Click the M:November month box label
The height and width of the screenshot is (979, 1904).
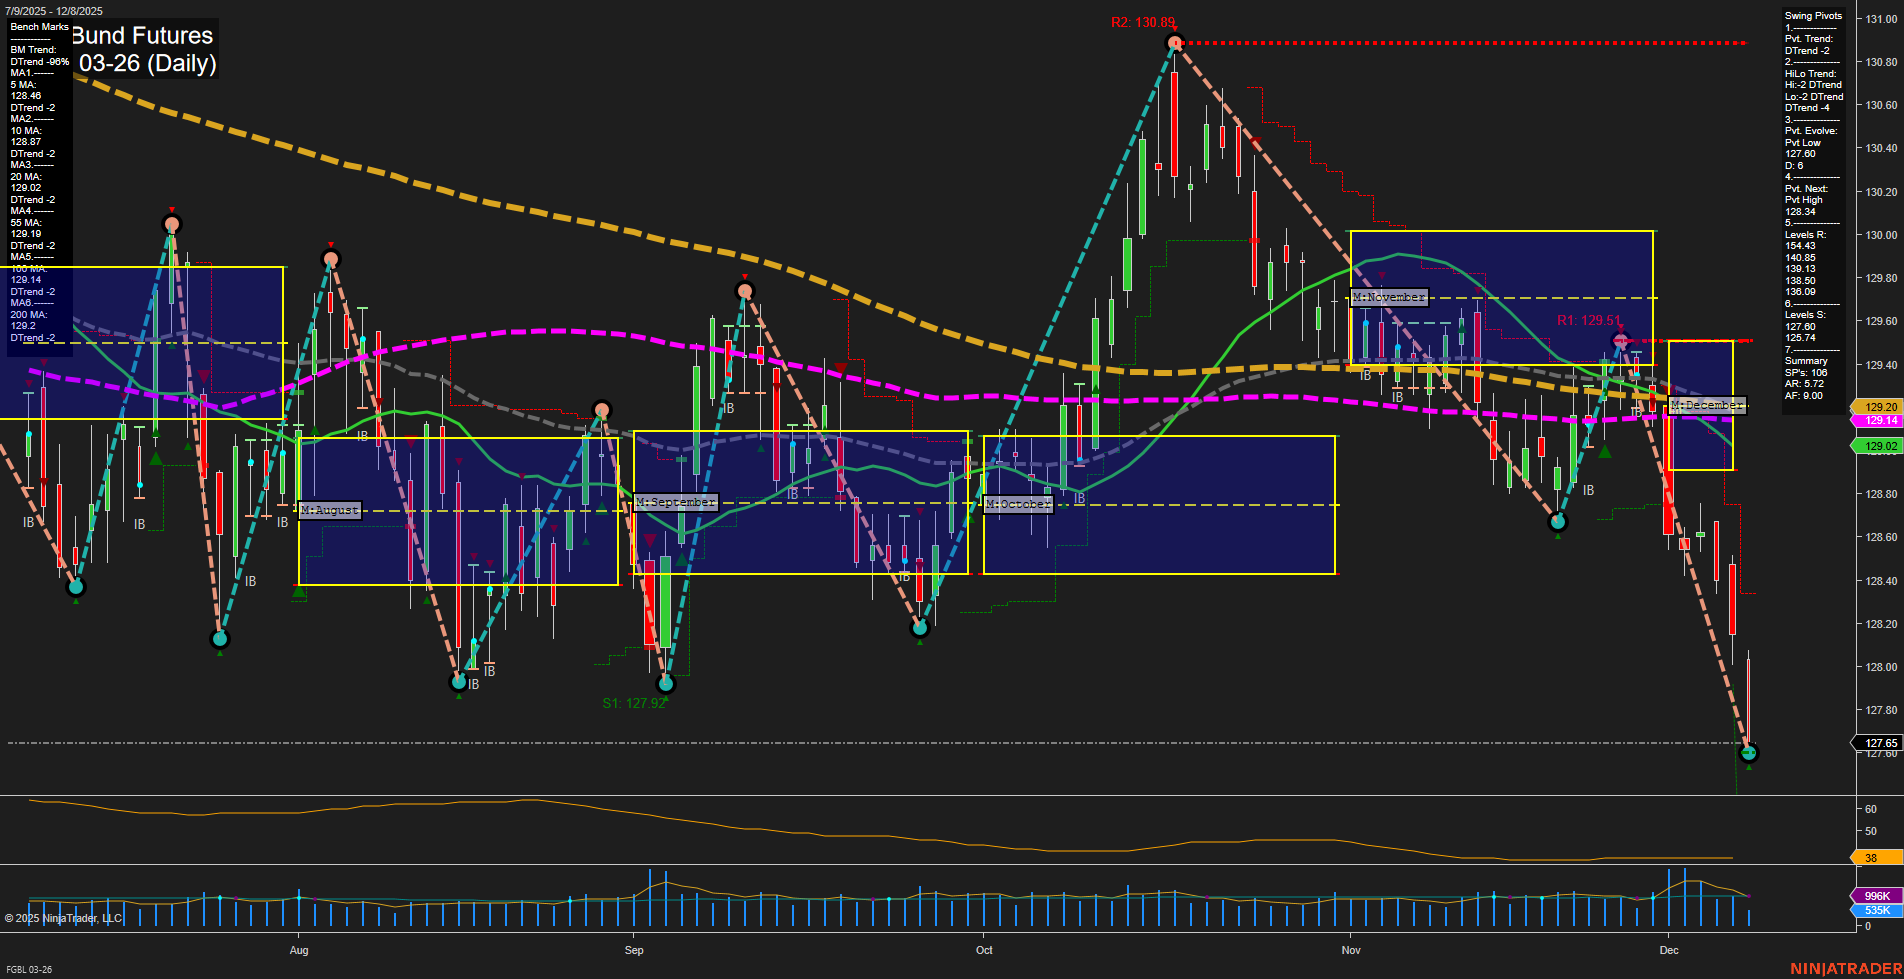1389,297
